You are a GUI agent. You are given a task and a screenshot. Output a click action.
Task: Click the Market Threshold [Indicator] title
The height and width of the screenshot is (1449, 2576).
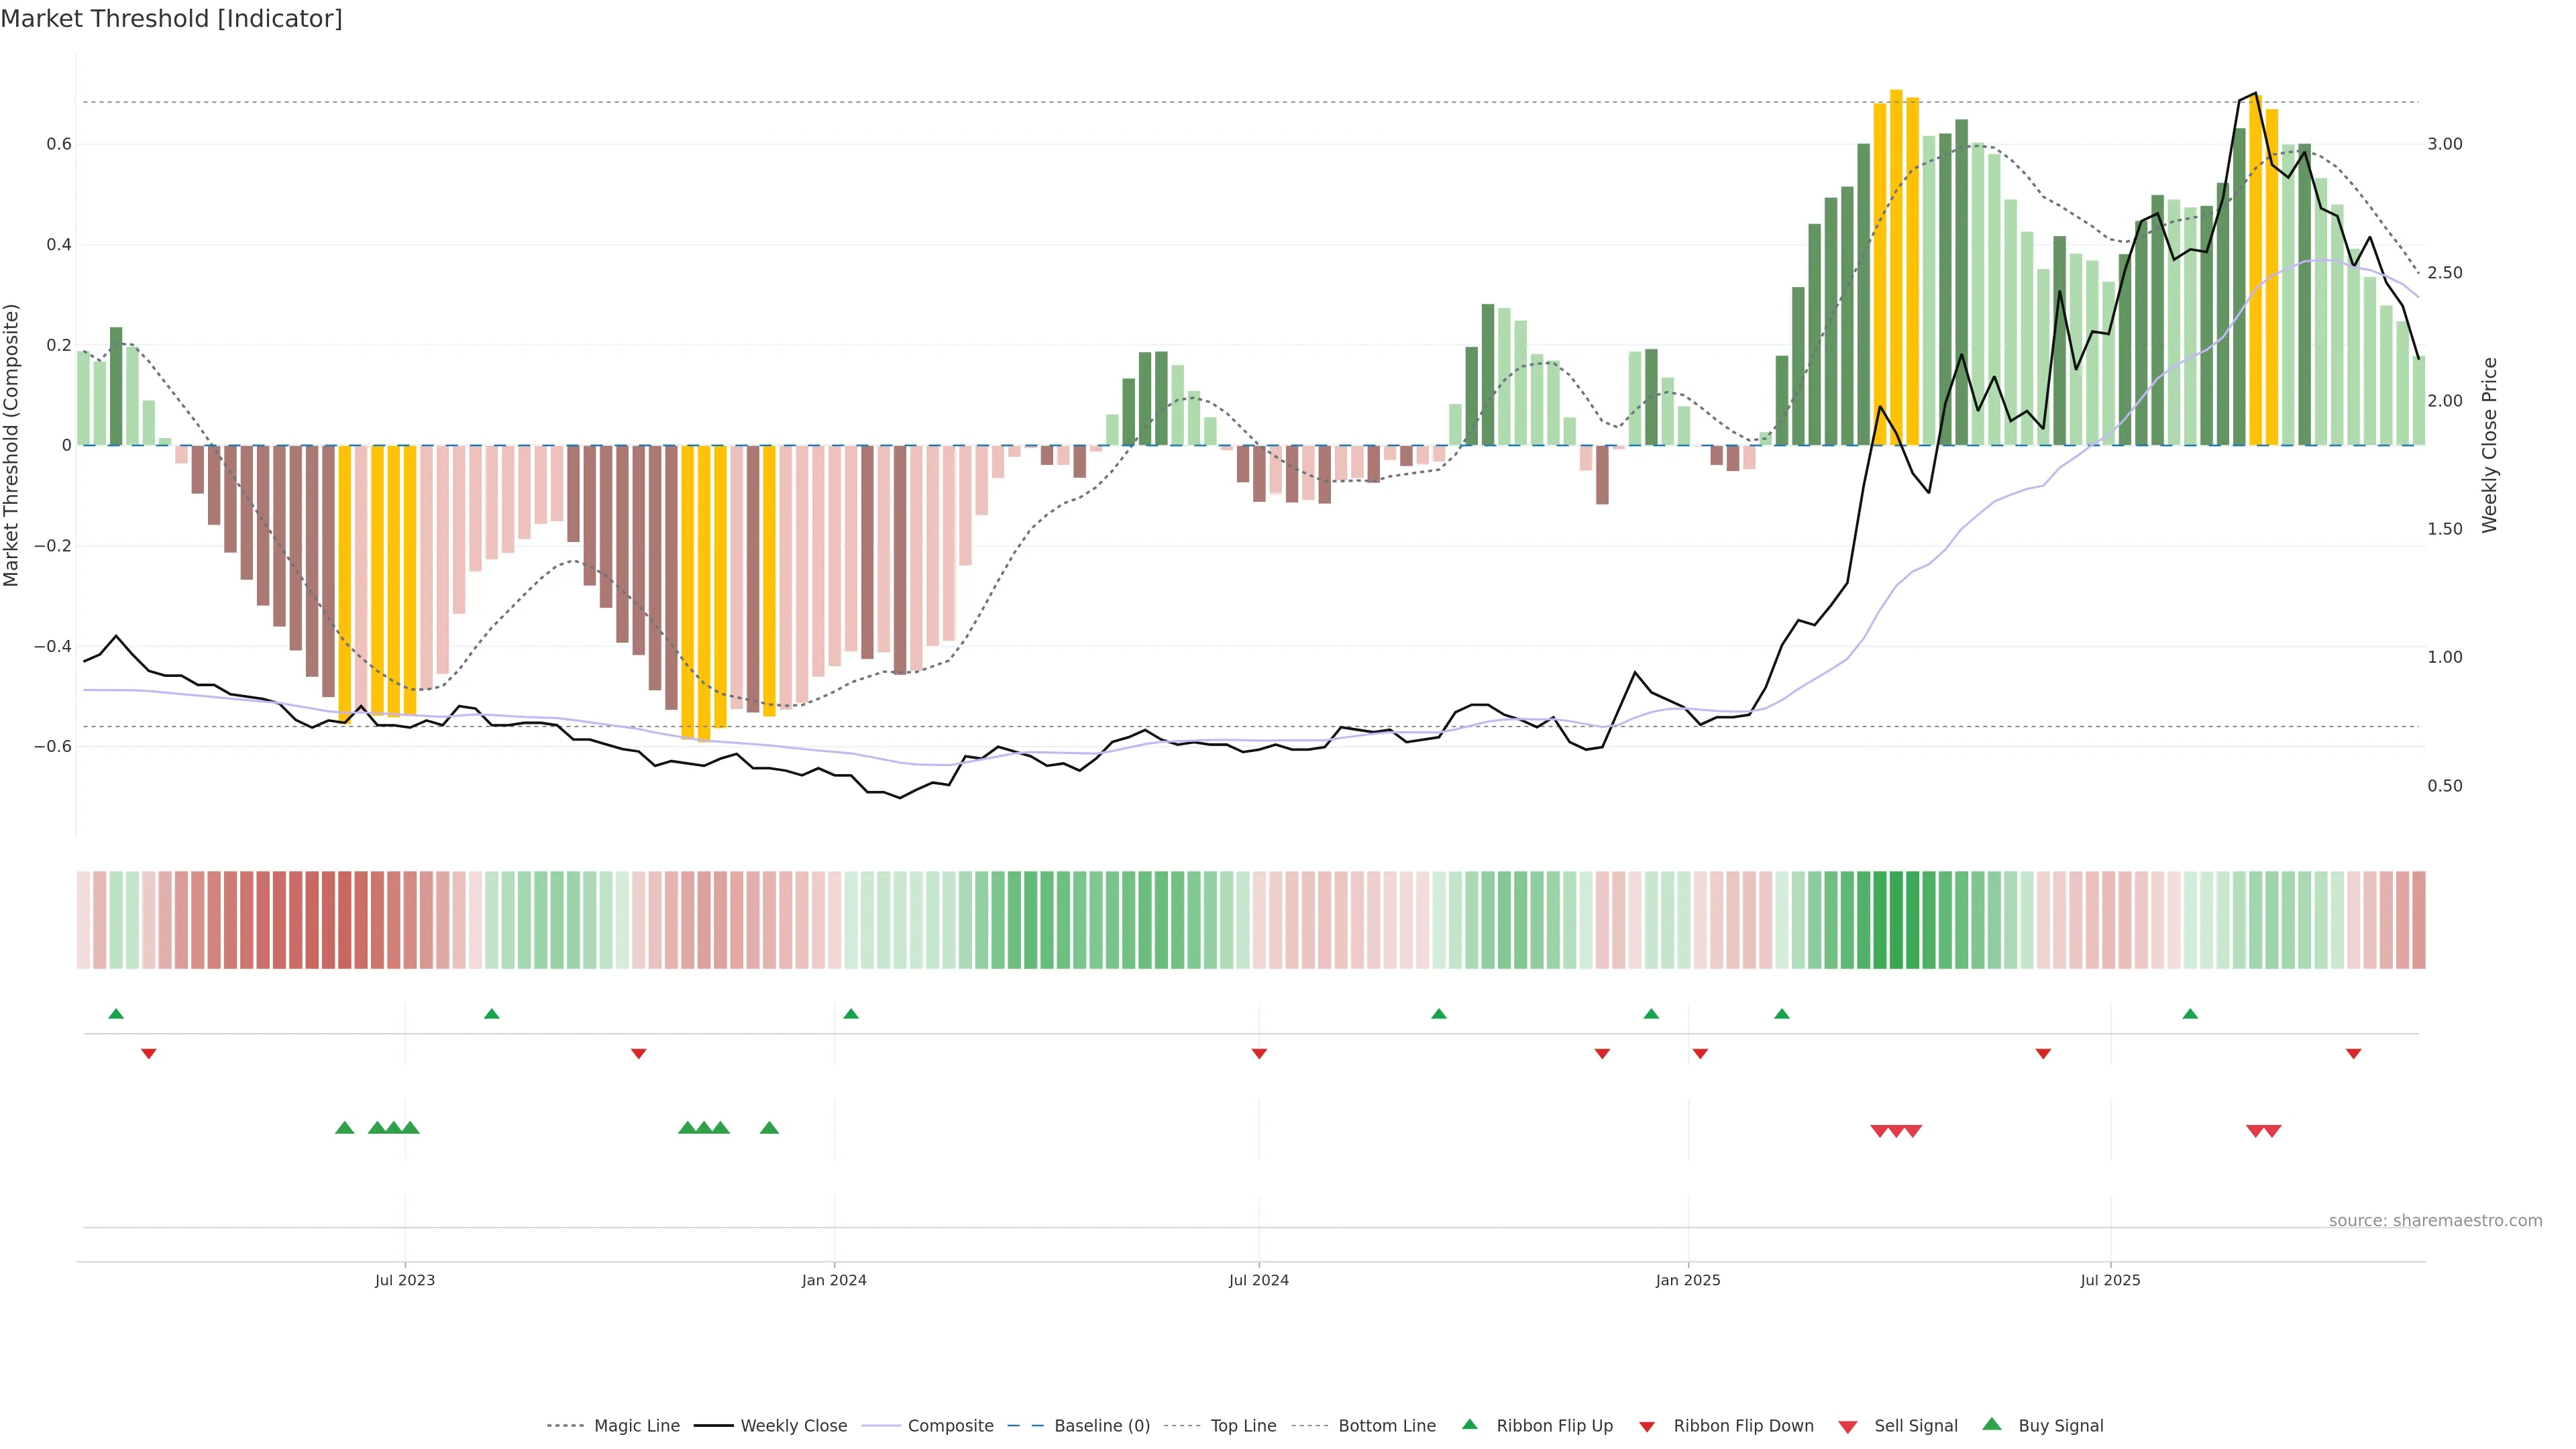171,19
